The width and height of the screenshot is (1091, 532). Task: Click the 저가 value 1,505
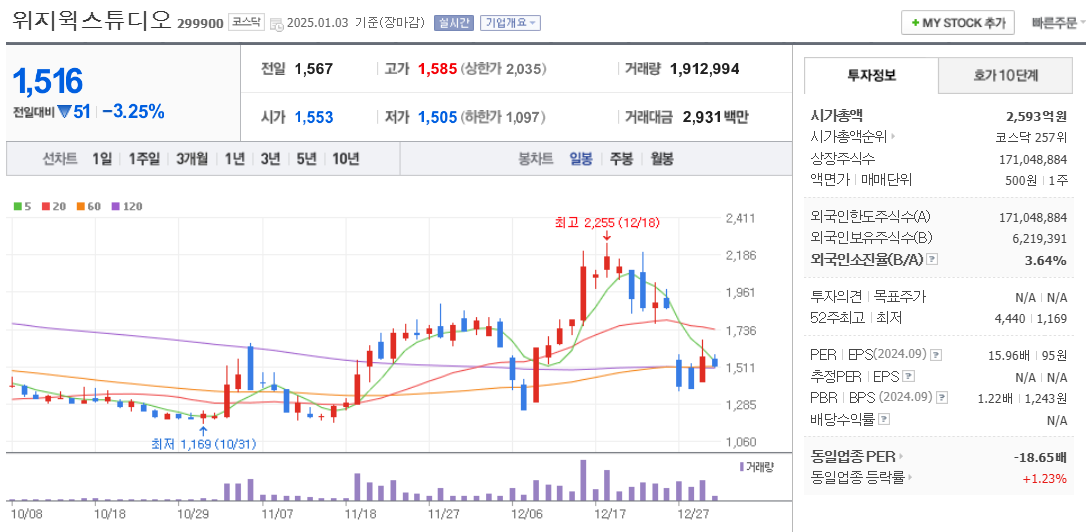(x=438, y=118)
